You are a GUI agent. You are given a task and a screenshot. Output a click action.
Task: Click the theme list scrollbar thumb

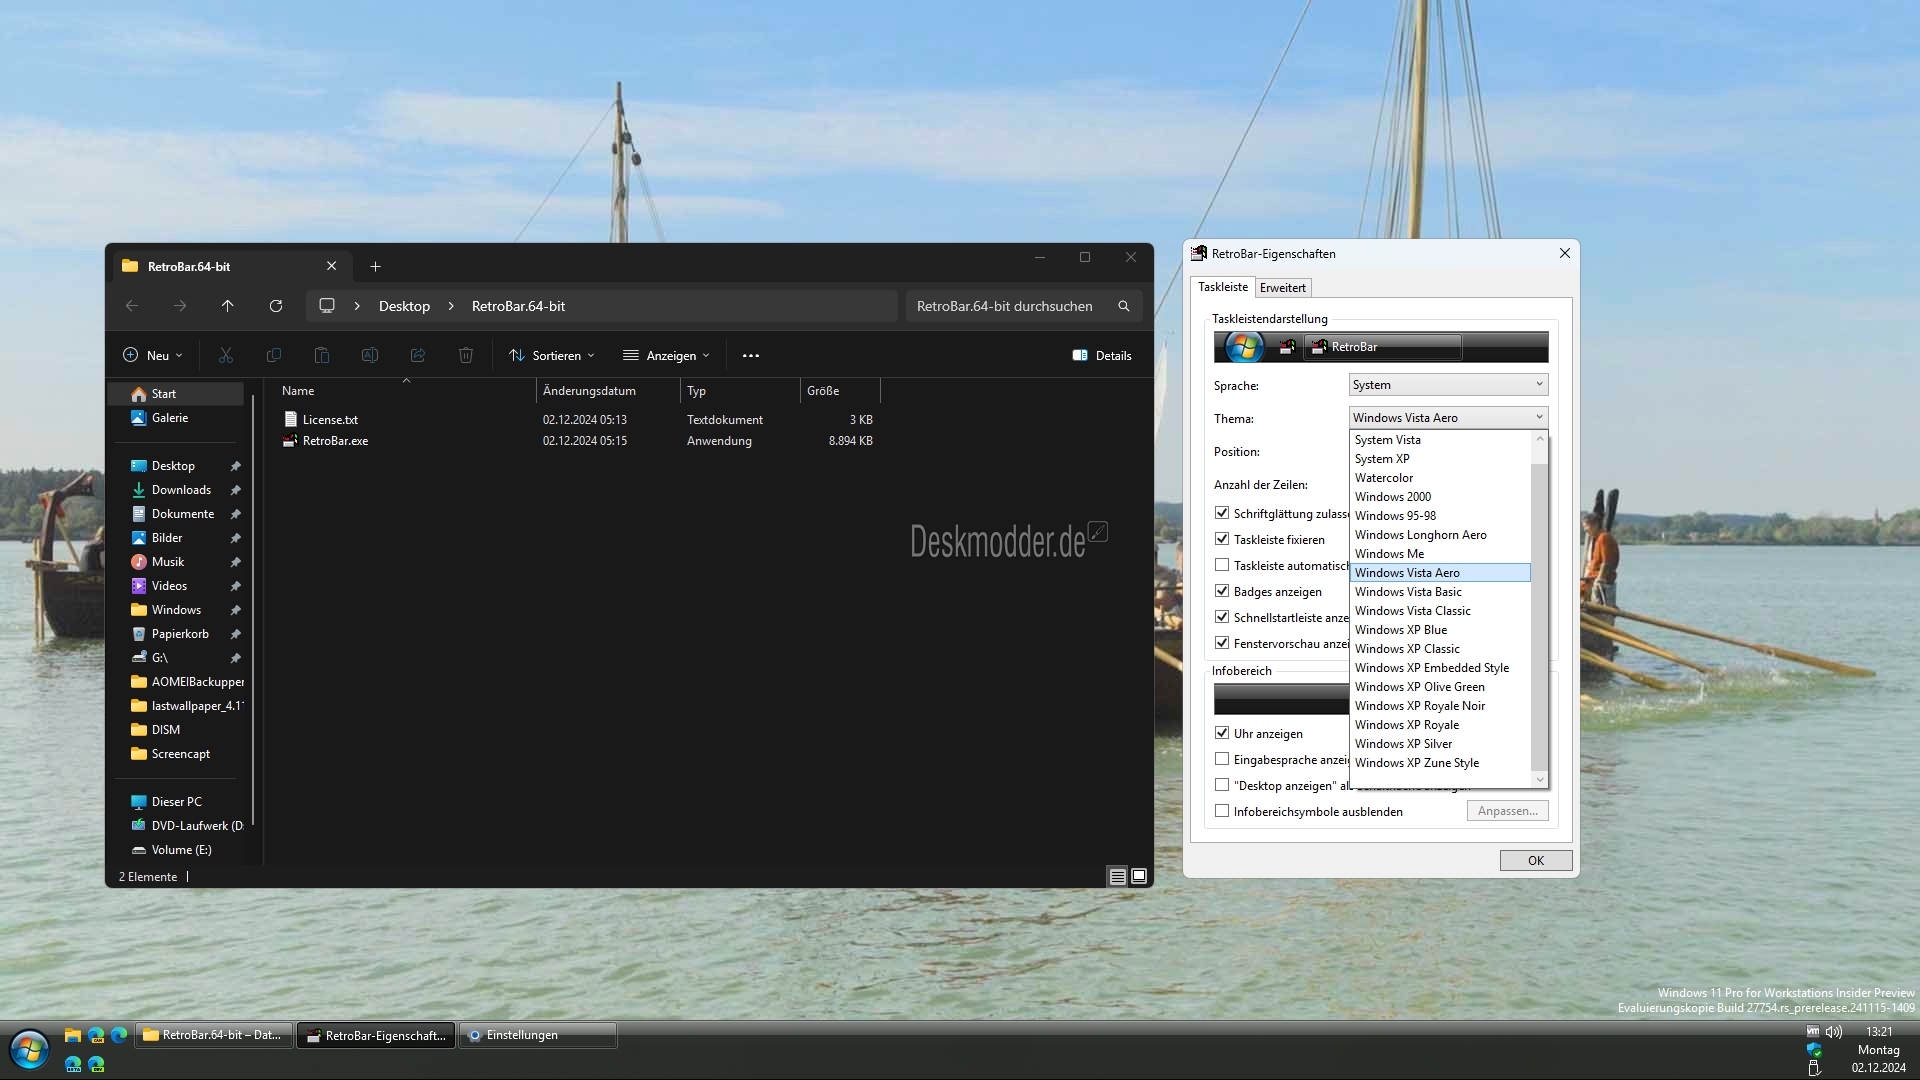coord(1539,617)
